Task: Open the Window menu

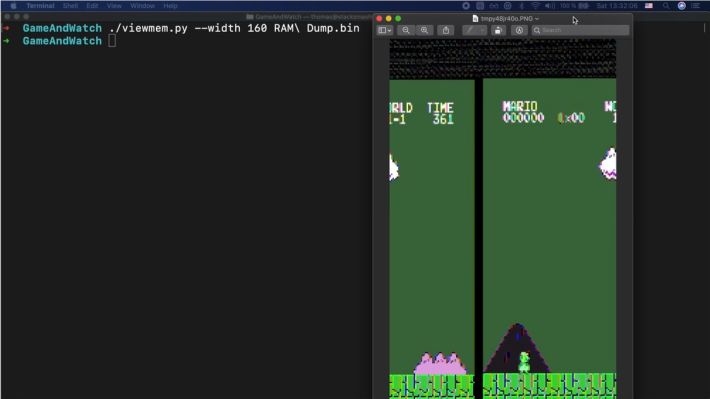Action: 142,6
